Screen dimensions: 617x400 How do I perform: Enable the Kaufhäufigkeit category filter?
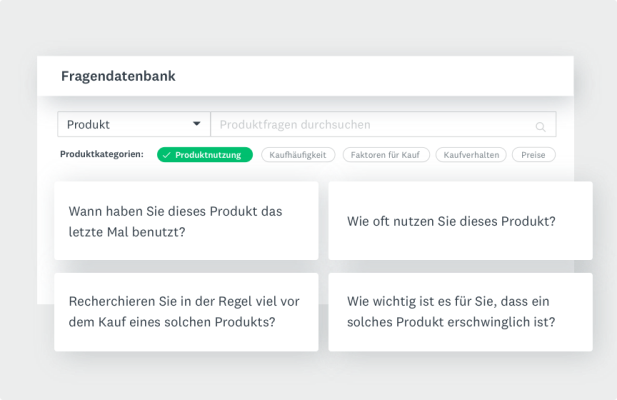(x=297, y=155)
